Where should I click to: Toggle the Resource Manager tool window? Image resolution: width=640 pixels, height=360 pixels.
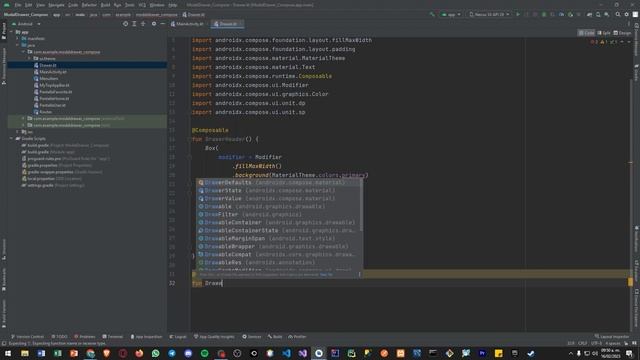[x=4, y=66]
